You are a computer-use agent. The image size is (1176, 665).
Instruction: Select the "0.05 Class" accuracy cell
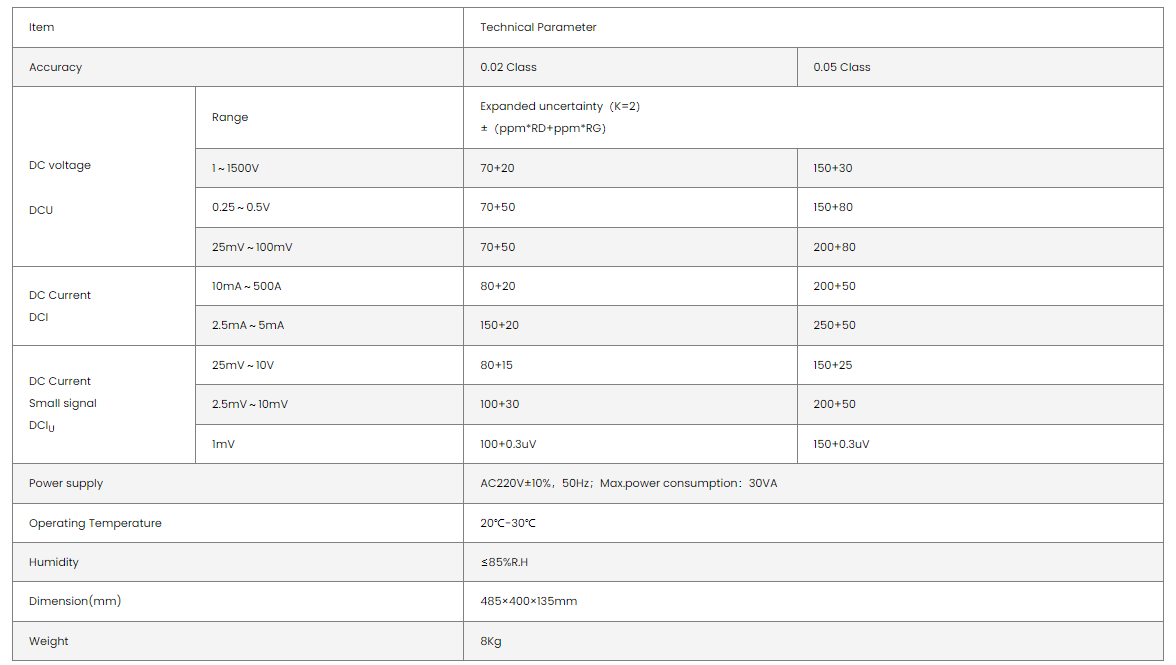[842, 67]
